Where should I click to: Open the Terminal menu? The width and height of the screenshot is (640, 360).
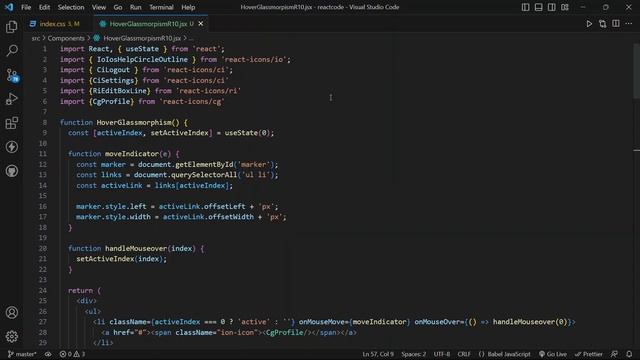point(161,7)
